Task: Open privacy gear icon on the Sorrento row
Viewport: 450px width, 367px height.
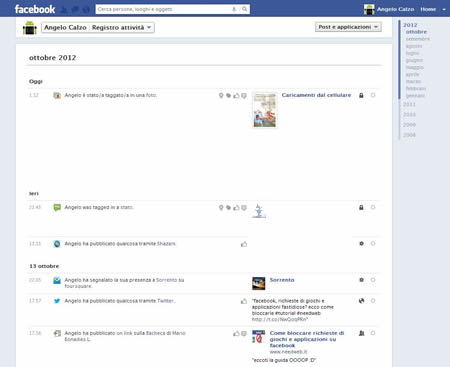Action: pyautogui.click(x=361, y=280)
